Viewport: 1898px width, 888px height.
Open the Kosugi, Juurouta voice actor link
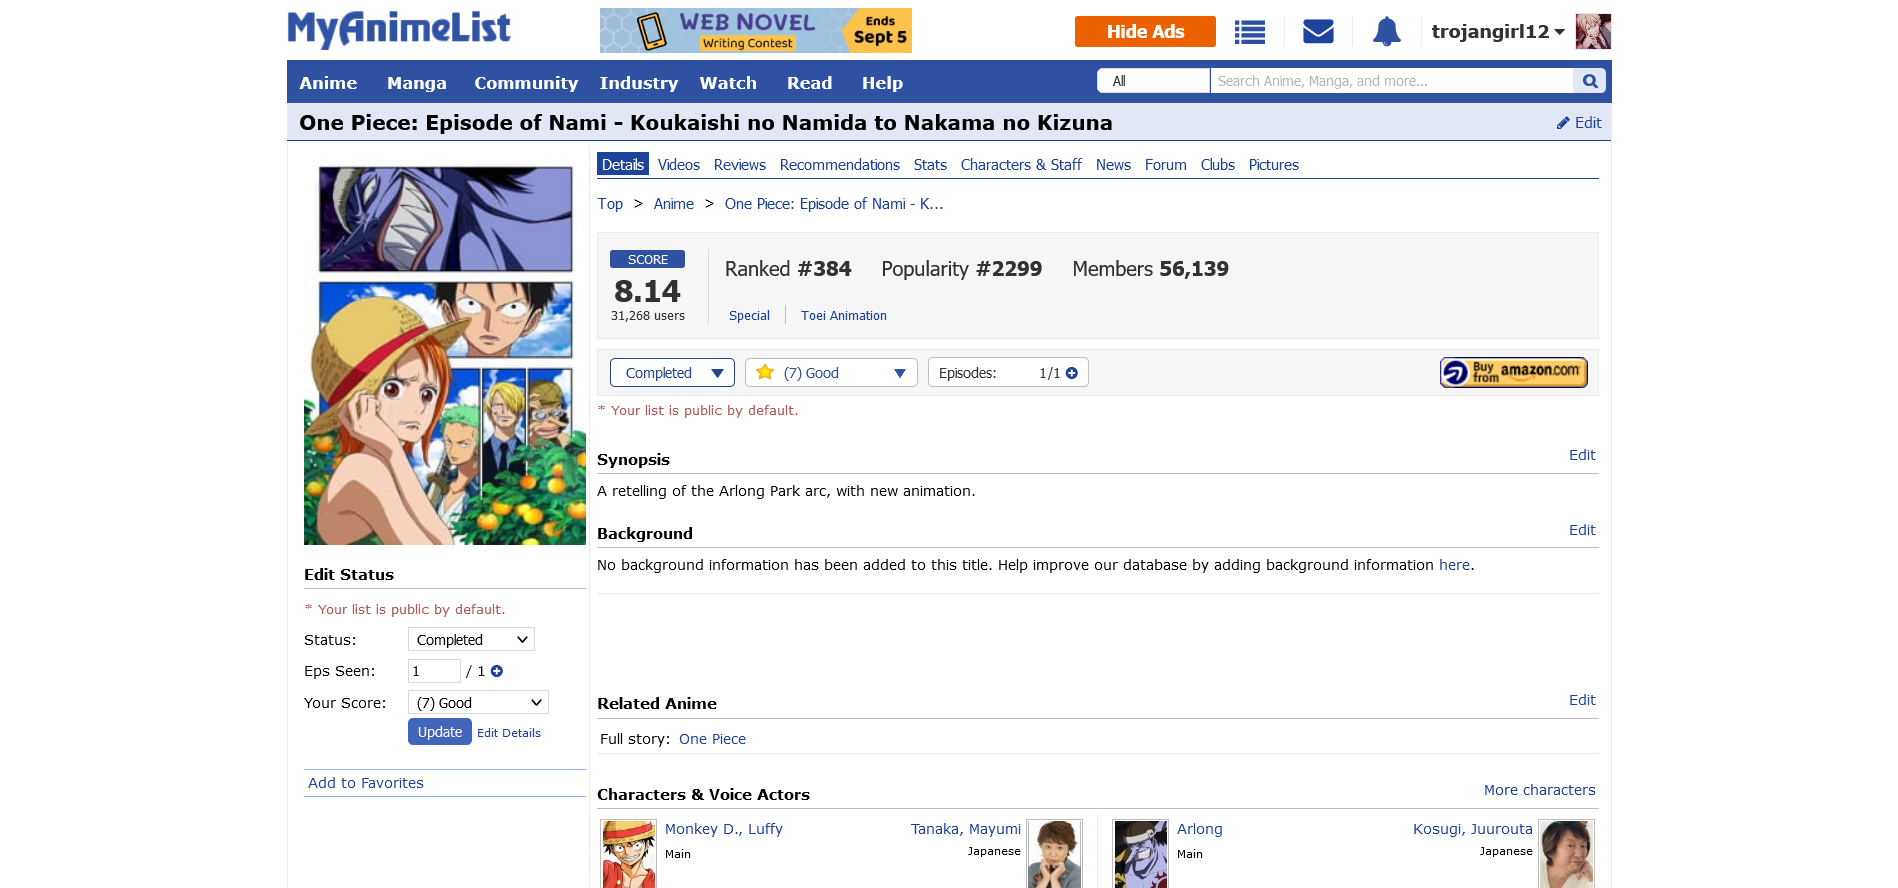(1473, 829)
